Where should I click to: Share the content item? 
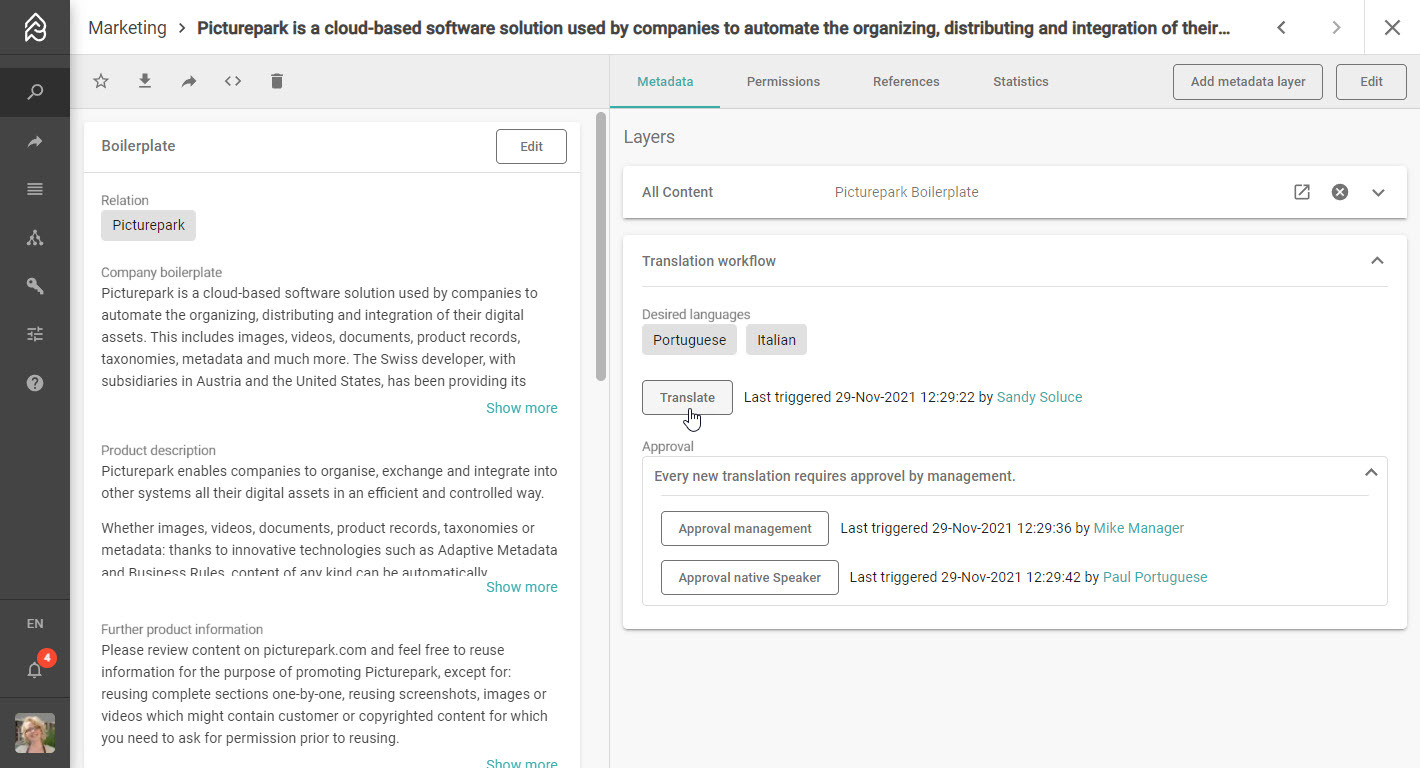(189, 81)
